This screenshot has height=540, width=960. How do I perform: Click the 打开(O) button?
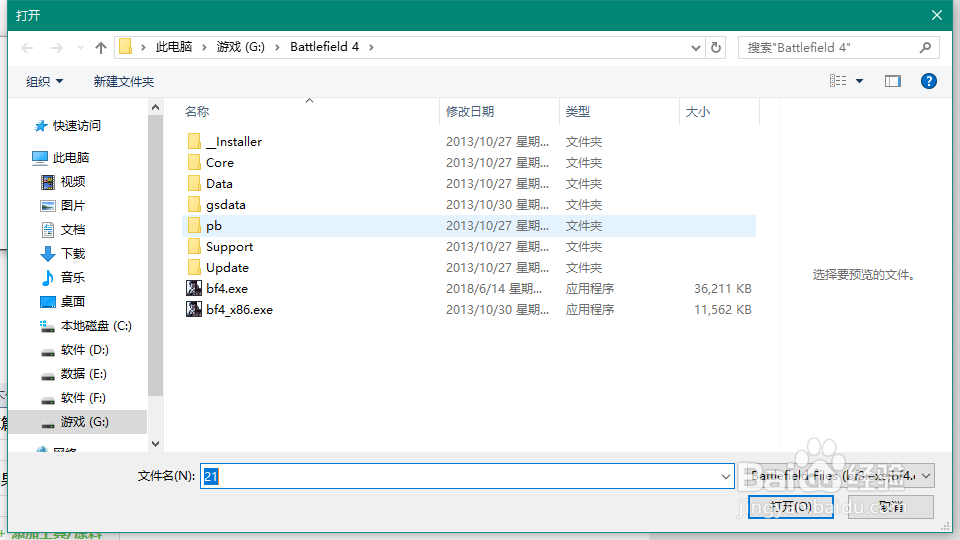coord(790,507)
